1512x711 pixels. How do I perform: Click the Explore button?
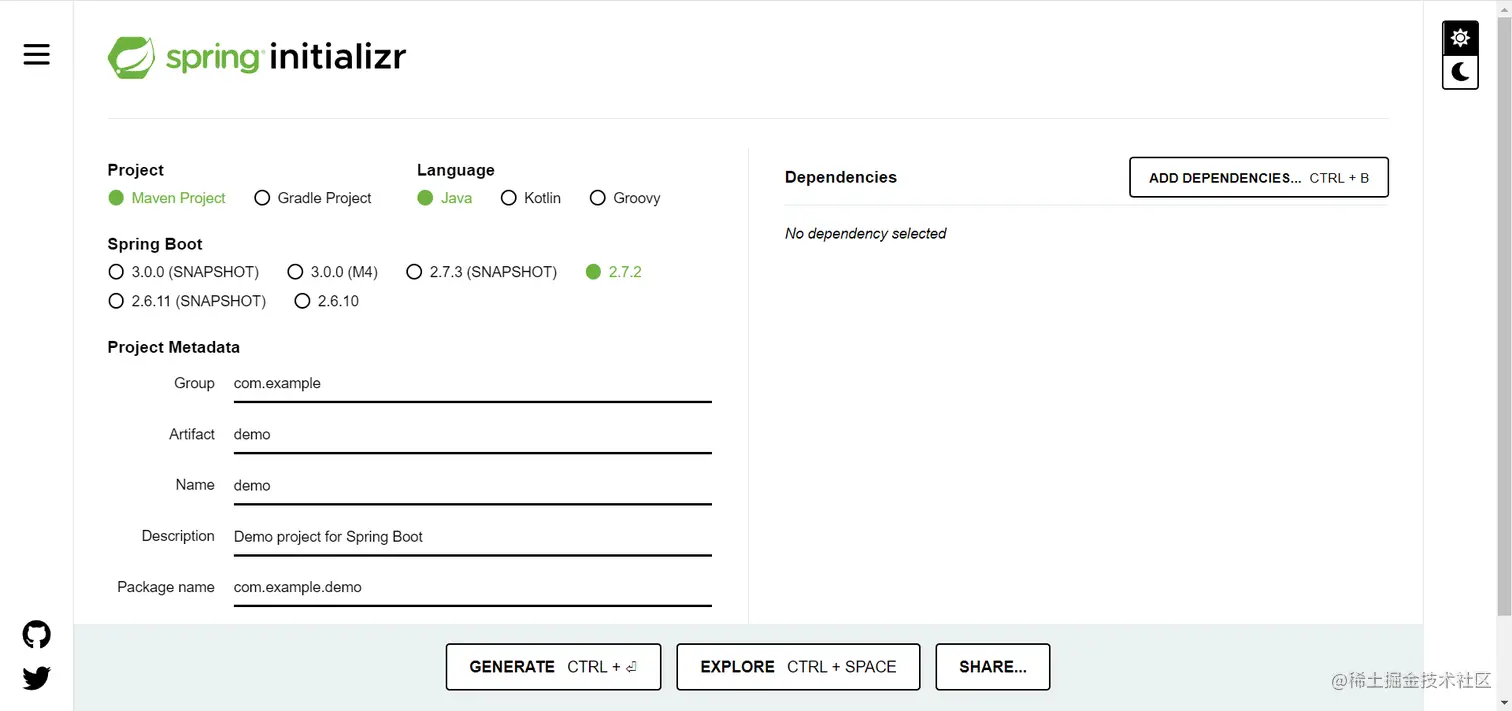pos(798,667)
